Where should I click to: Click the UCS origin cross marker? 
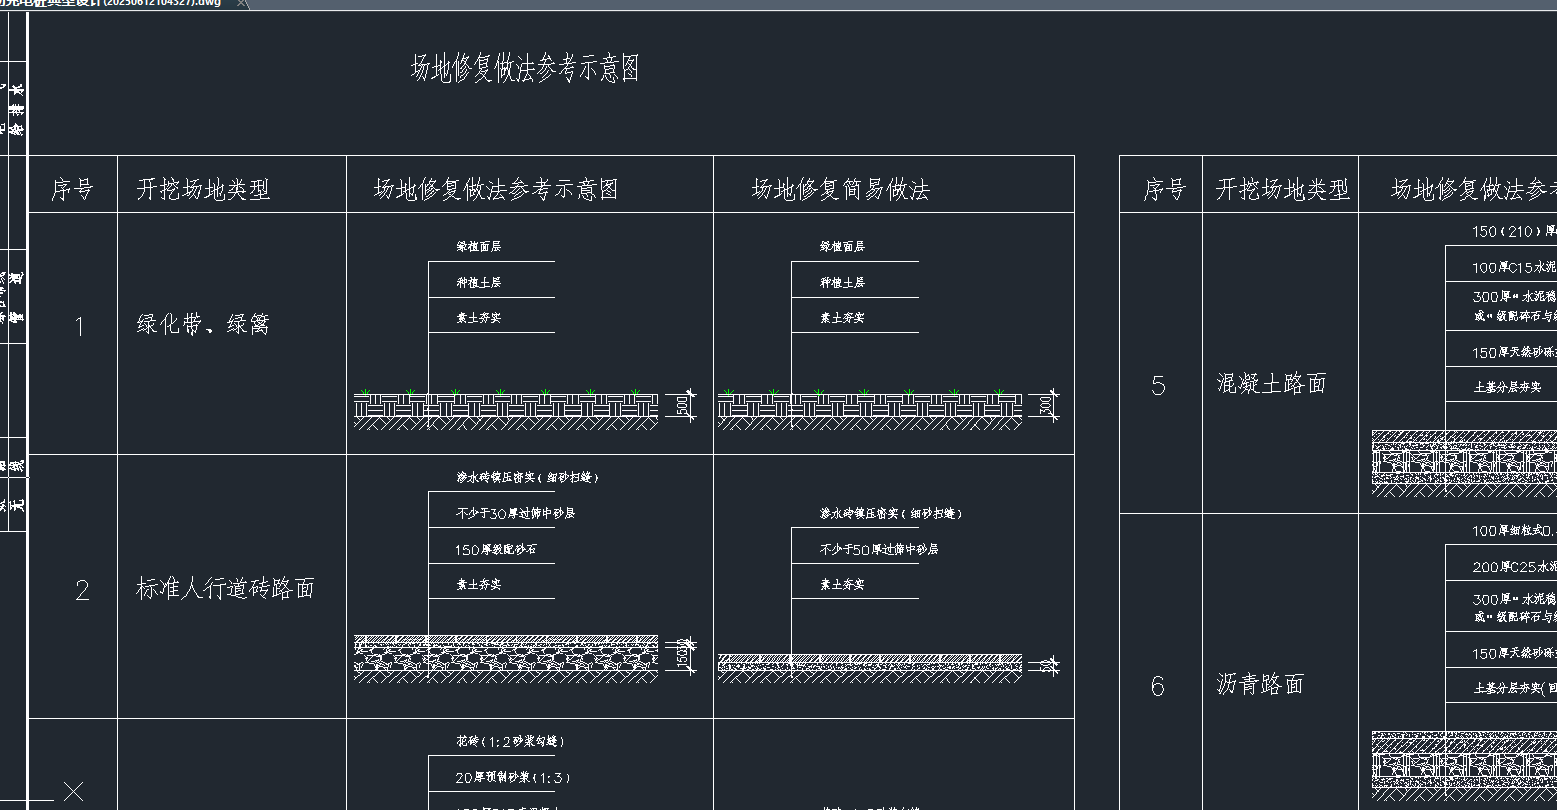(73, 792)
